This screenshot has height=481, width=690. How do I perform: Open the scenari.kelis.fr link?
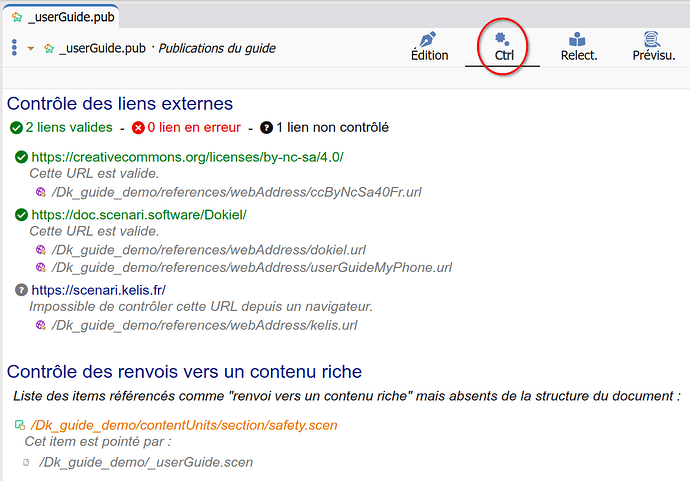click(98, 290)
